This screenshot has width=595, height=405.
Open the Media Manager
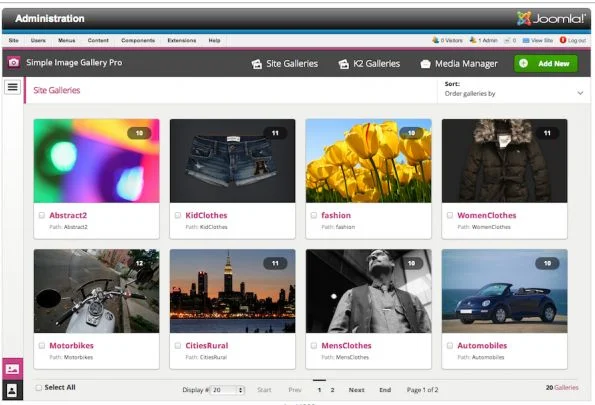[459, 64]
